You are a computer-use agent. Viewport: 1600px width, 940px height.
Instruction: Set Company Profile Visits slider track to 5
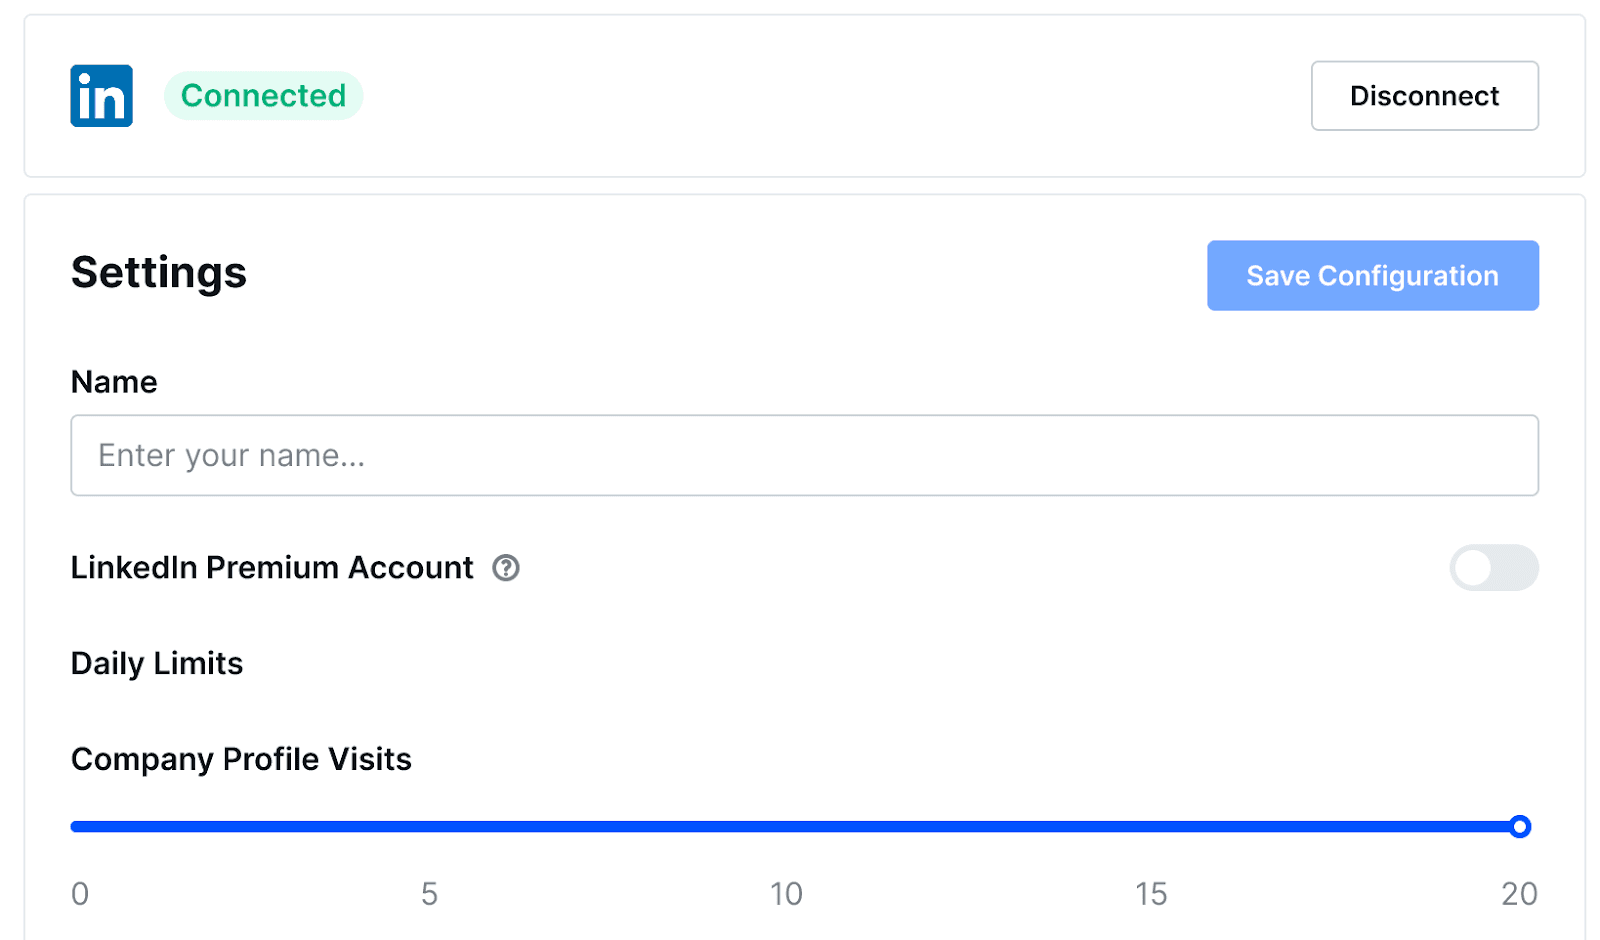[x=433, y=827]
